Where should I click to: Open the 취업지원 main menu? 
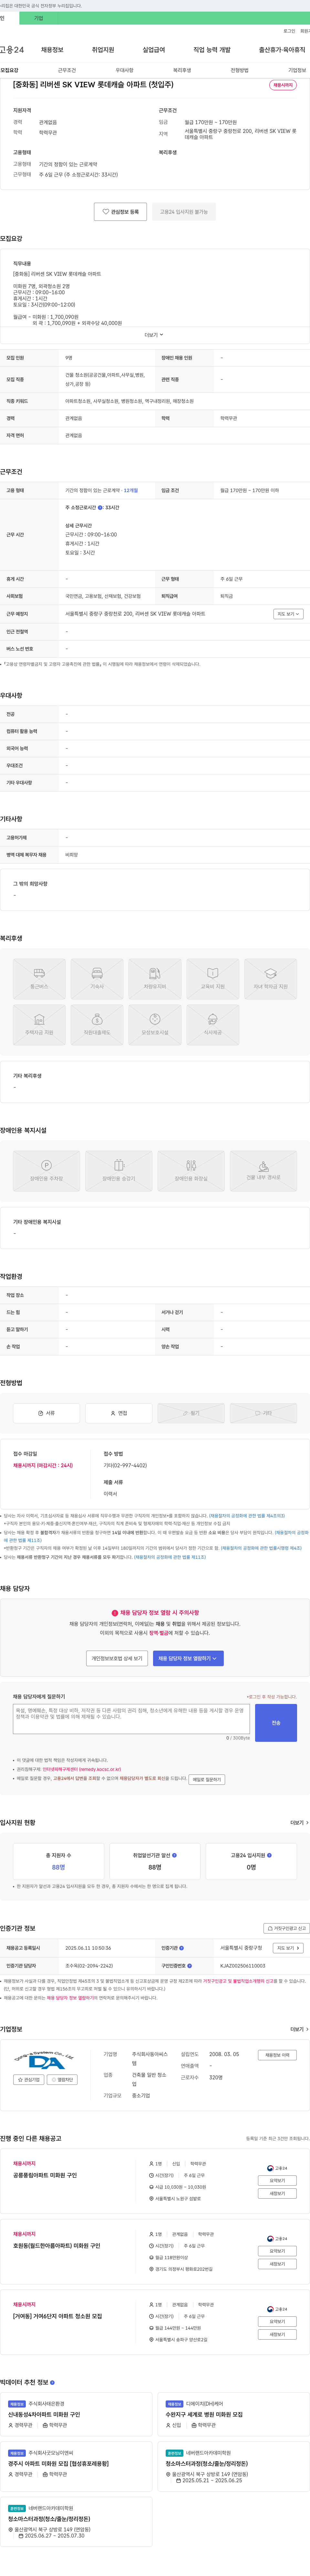pyautogui.click(x=103, y=50)
